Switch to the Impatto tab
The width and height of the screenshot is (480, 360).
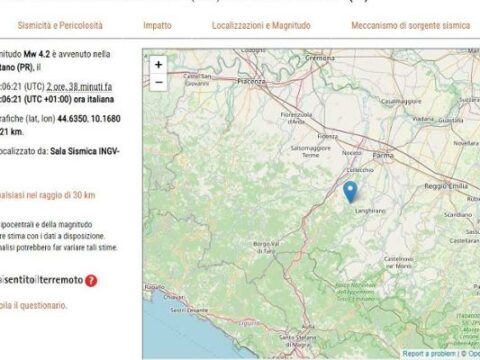[x=157, y=25]
